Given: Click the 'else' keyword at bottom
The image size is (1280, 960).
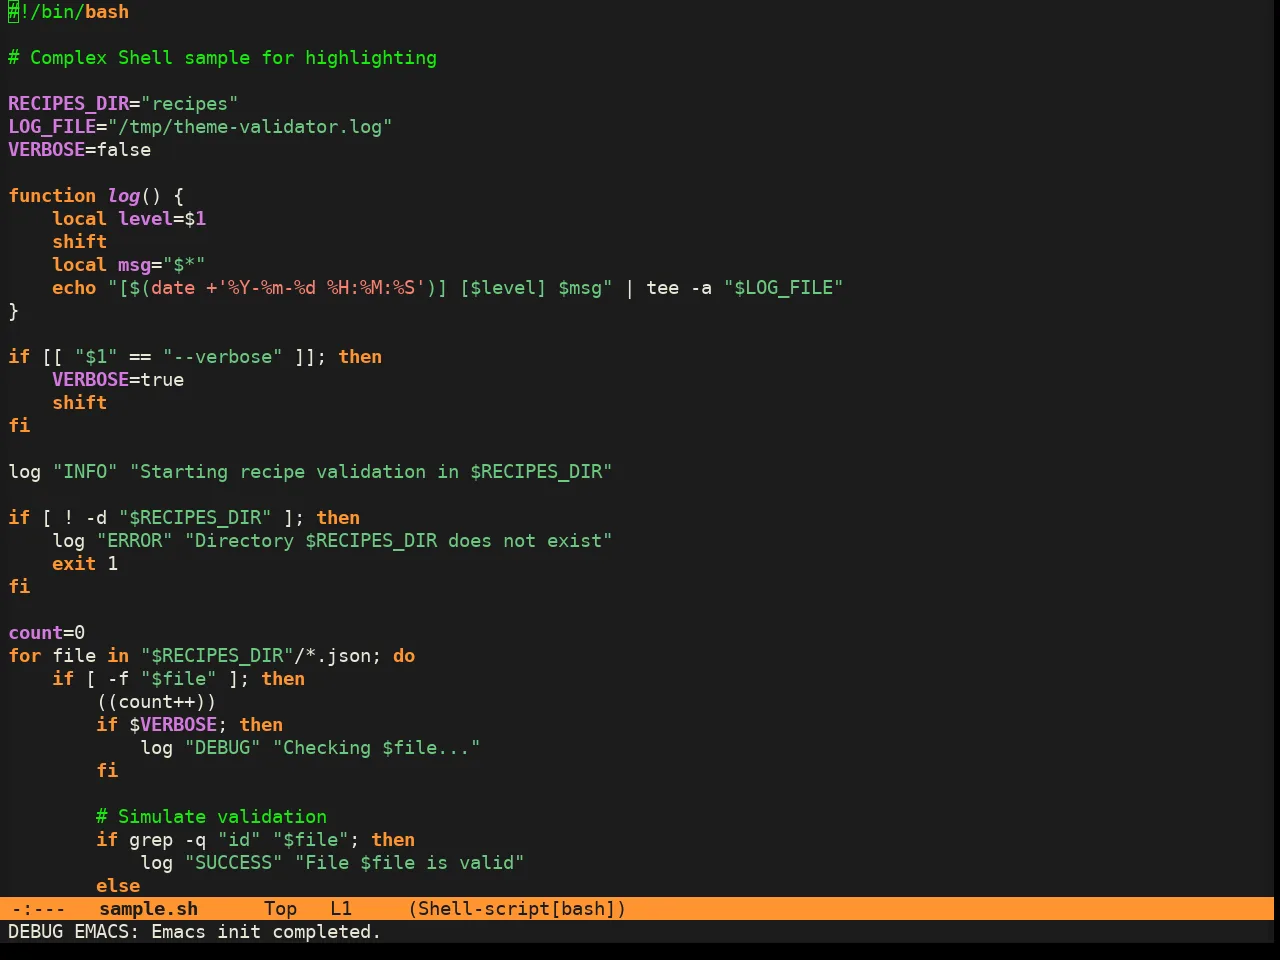Looking at the screenshot, I should [x=118, y=886].
